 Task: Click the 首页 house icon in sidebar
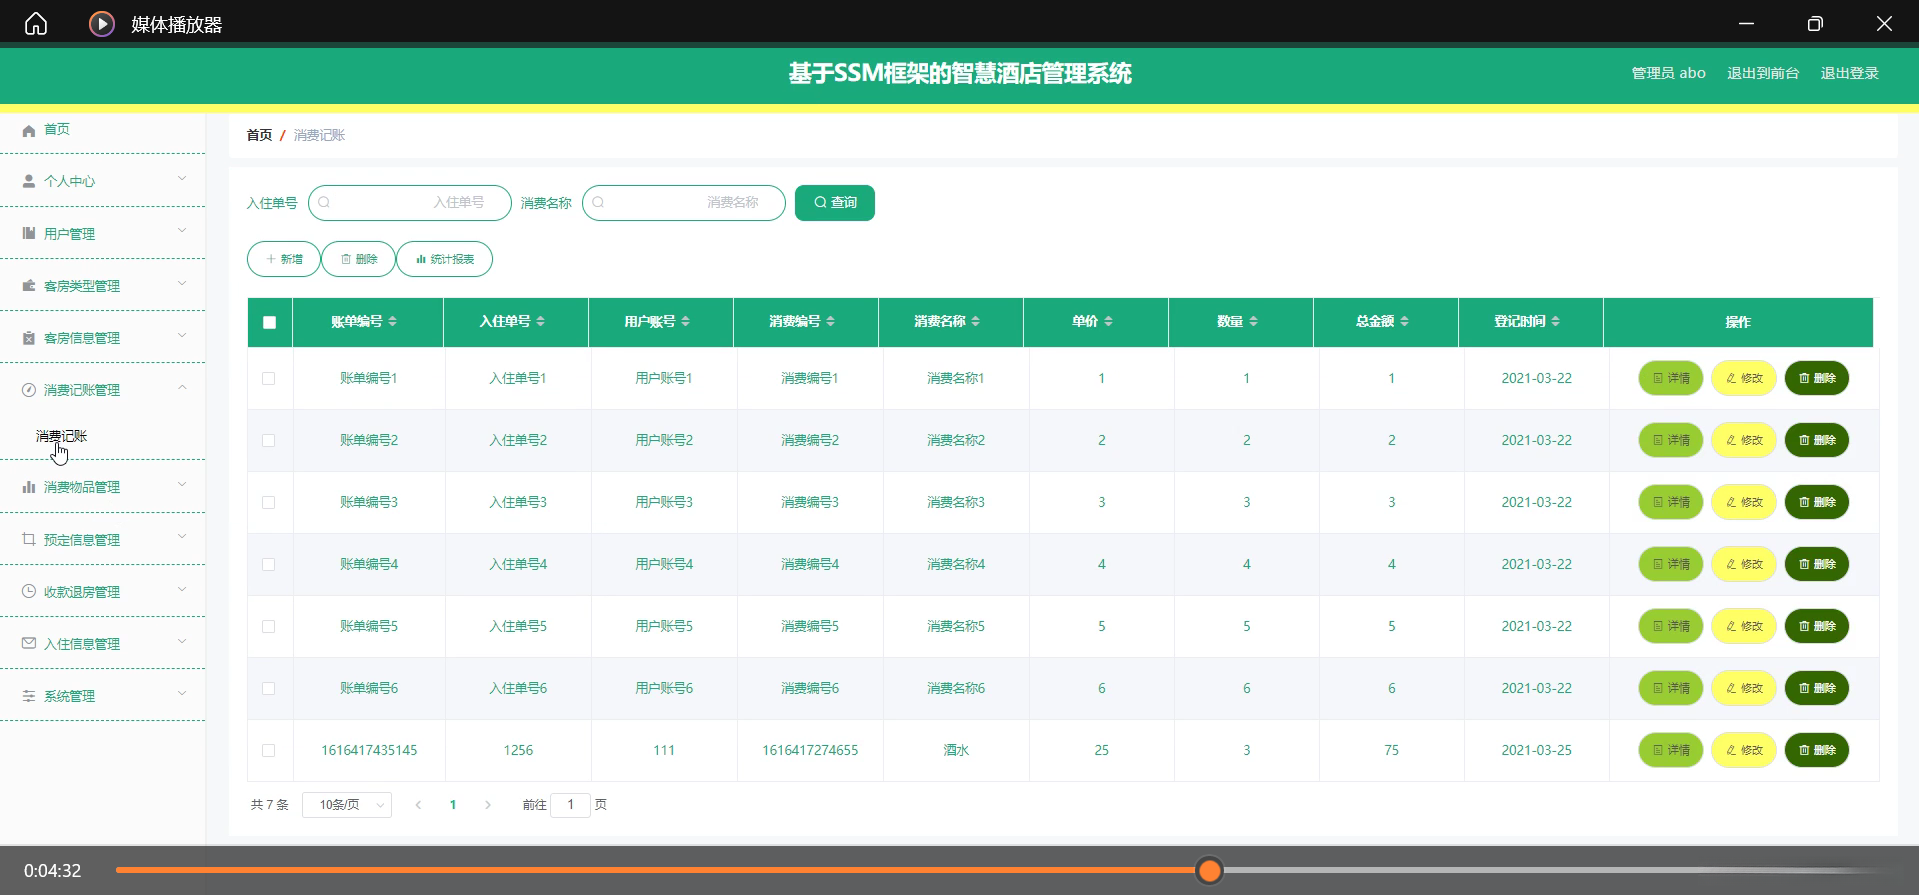tap(29, 130)
